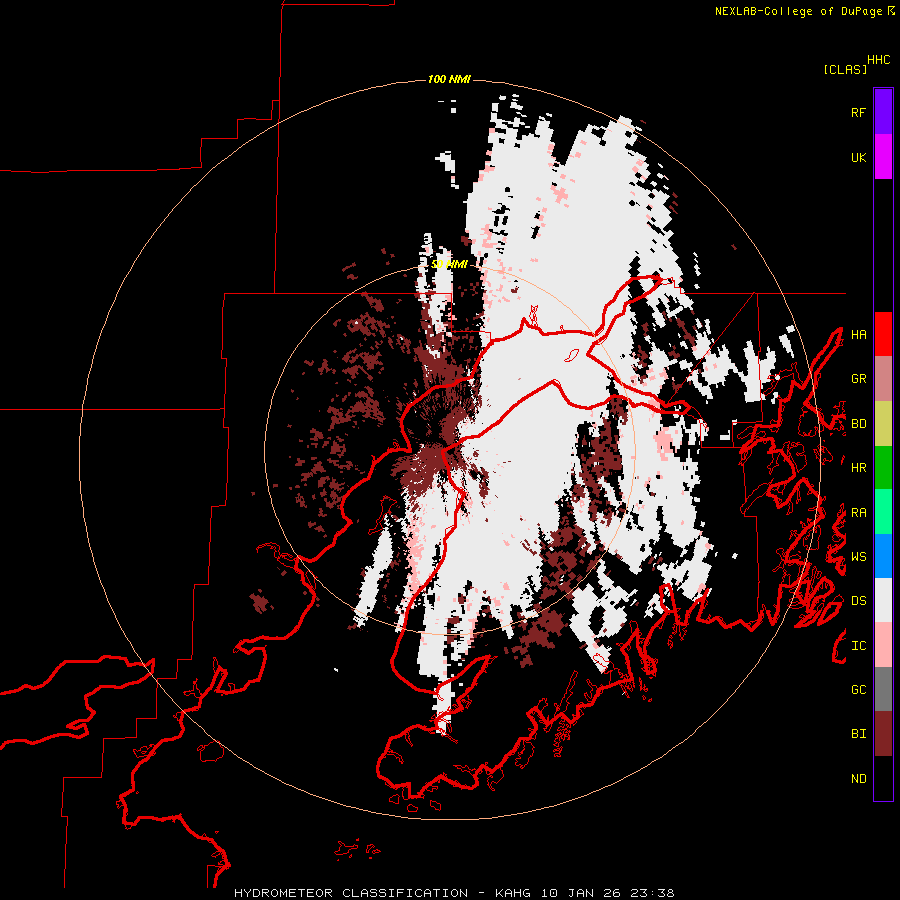Click the HR legend label
This screenshot has height=900, width=900.
[858, 468]
